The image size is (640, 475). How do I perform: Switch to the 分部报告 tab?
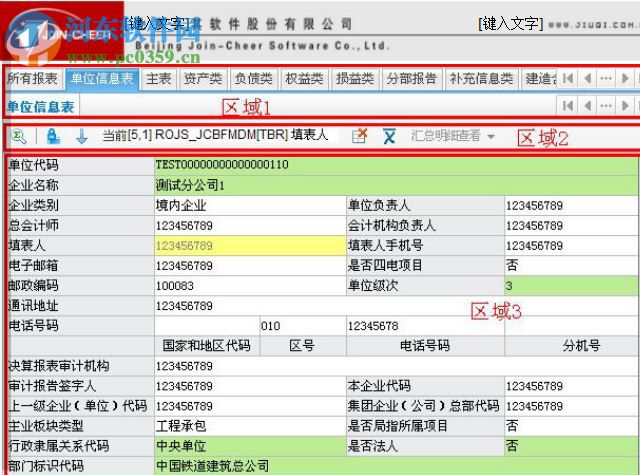412,78
